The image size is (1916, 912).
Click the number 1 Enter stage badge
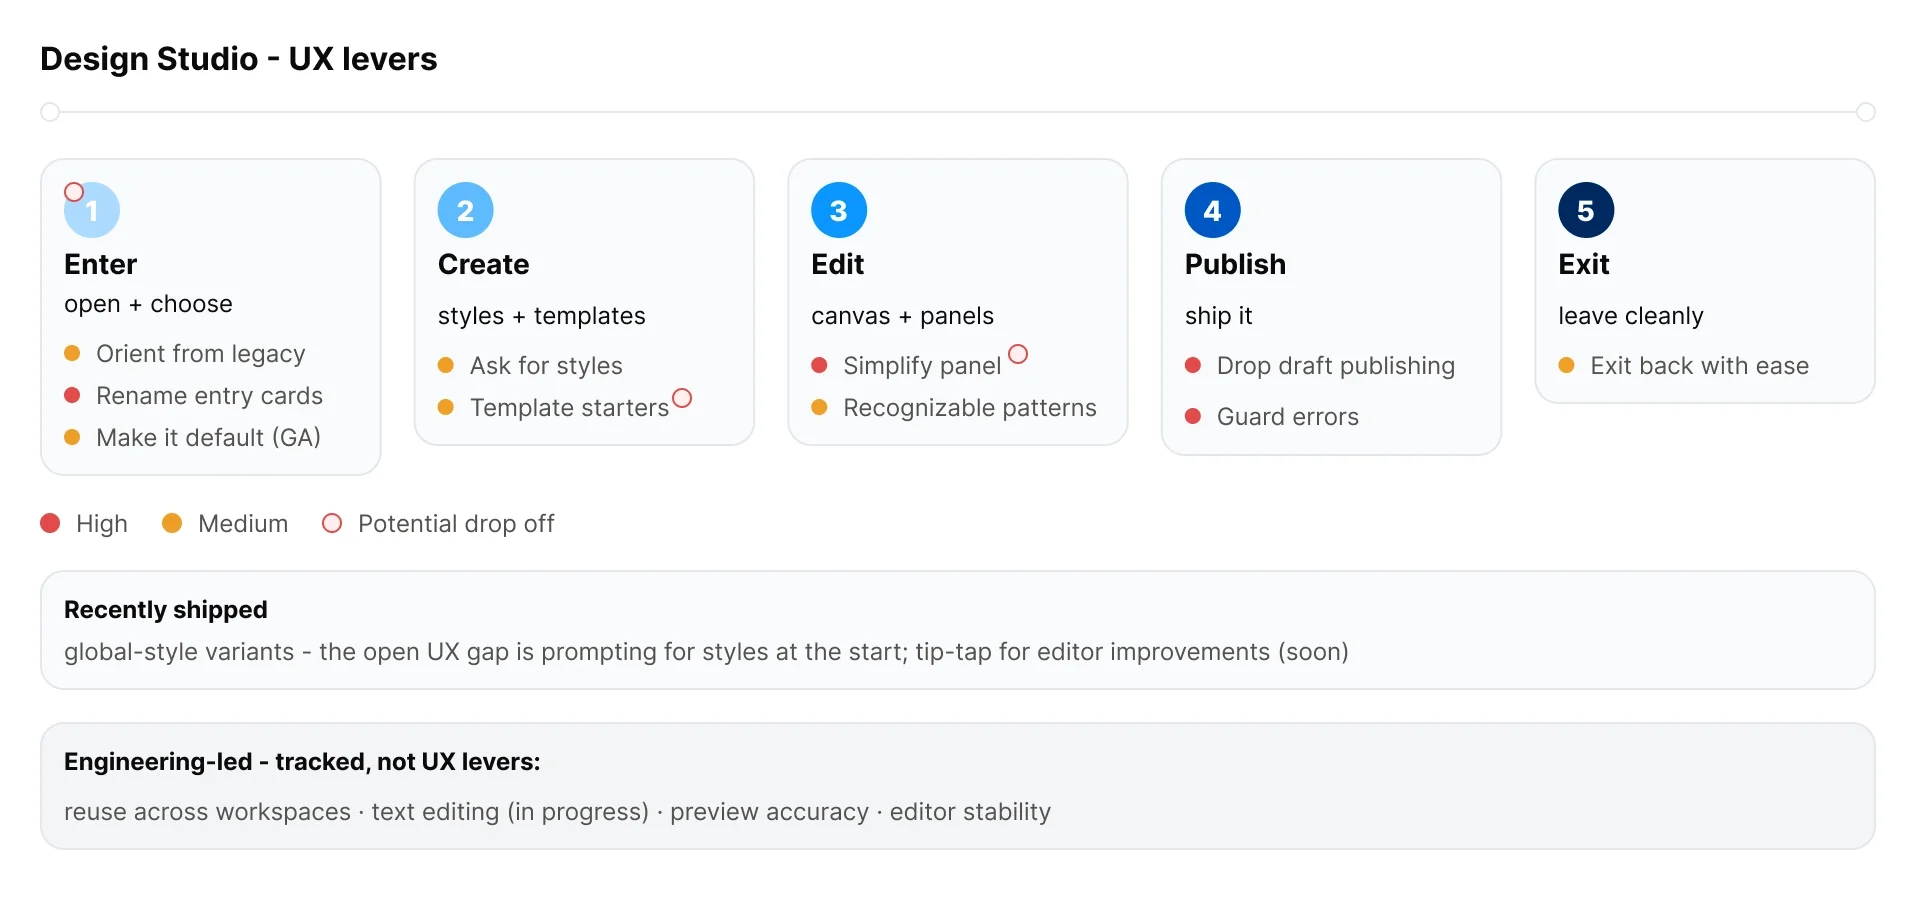92,210
